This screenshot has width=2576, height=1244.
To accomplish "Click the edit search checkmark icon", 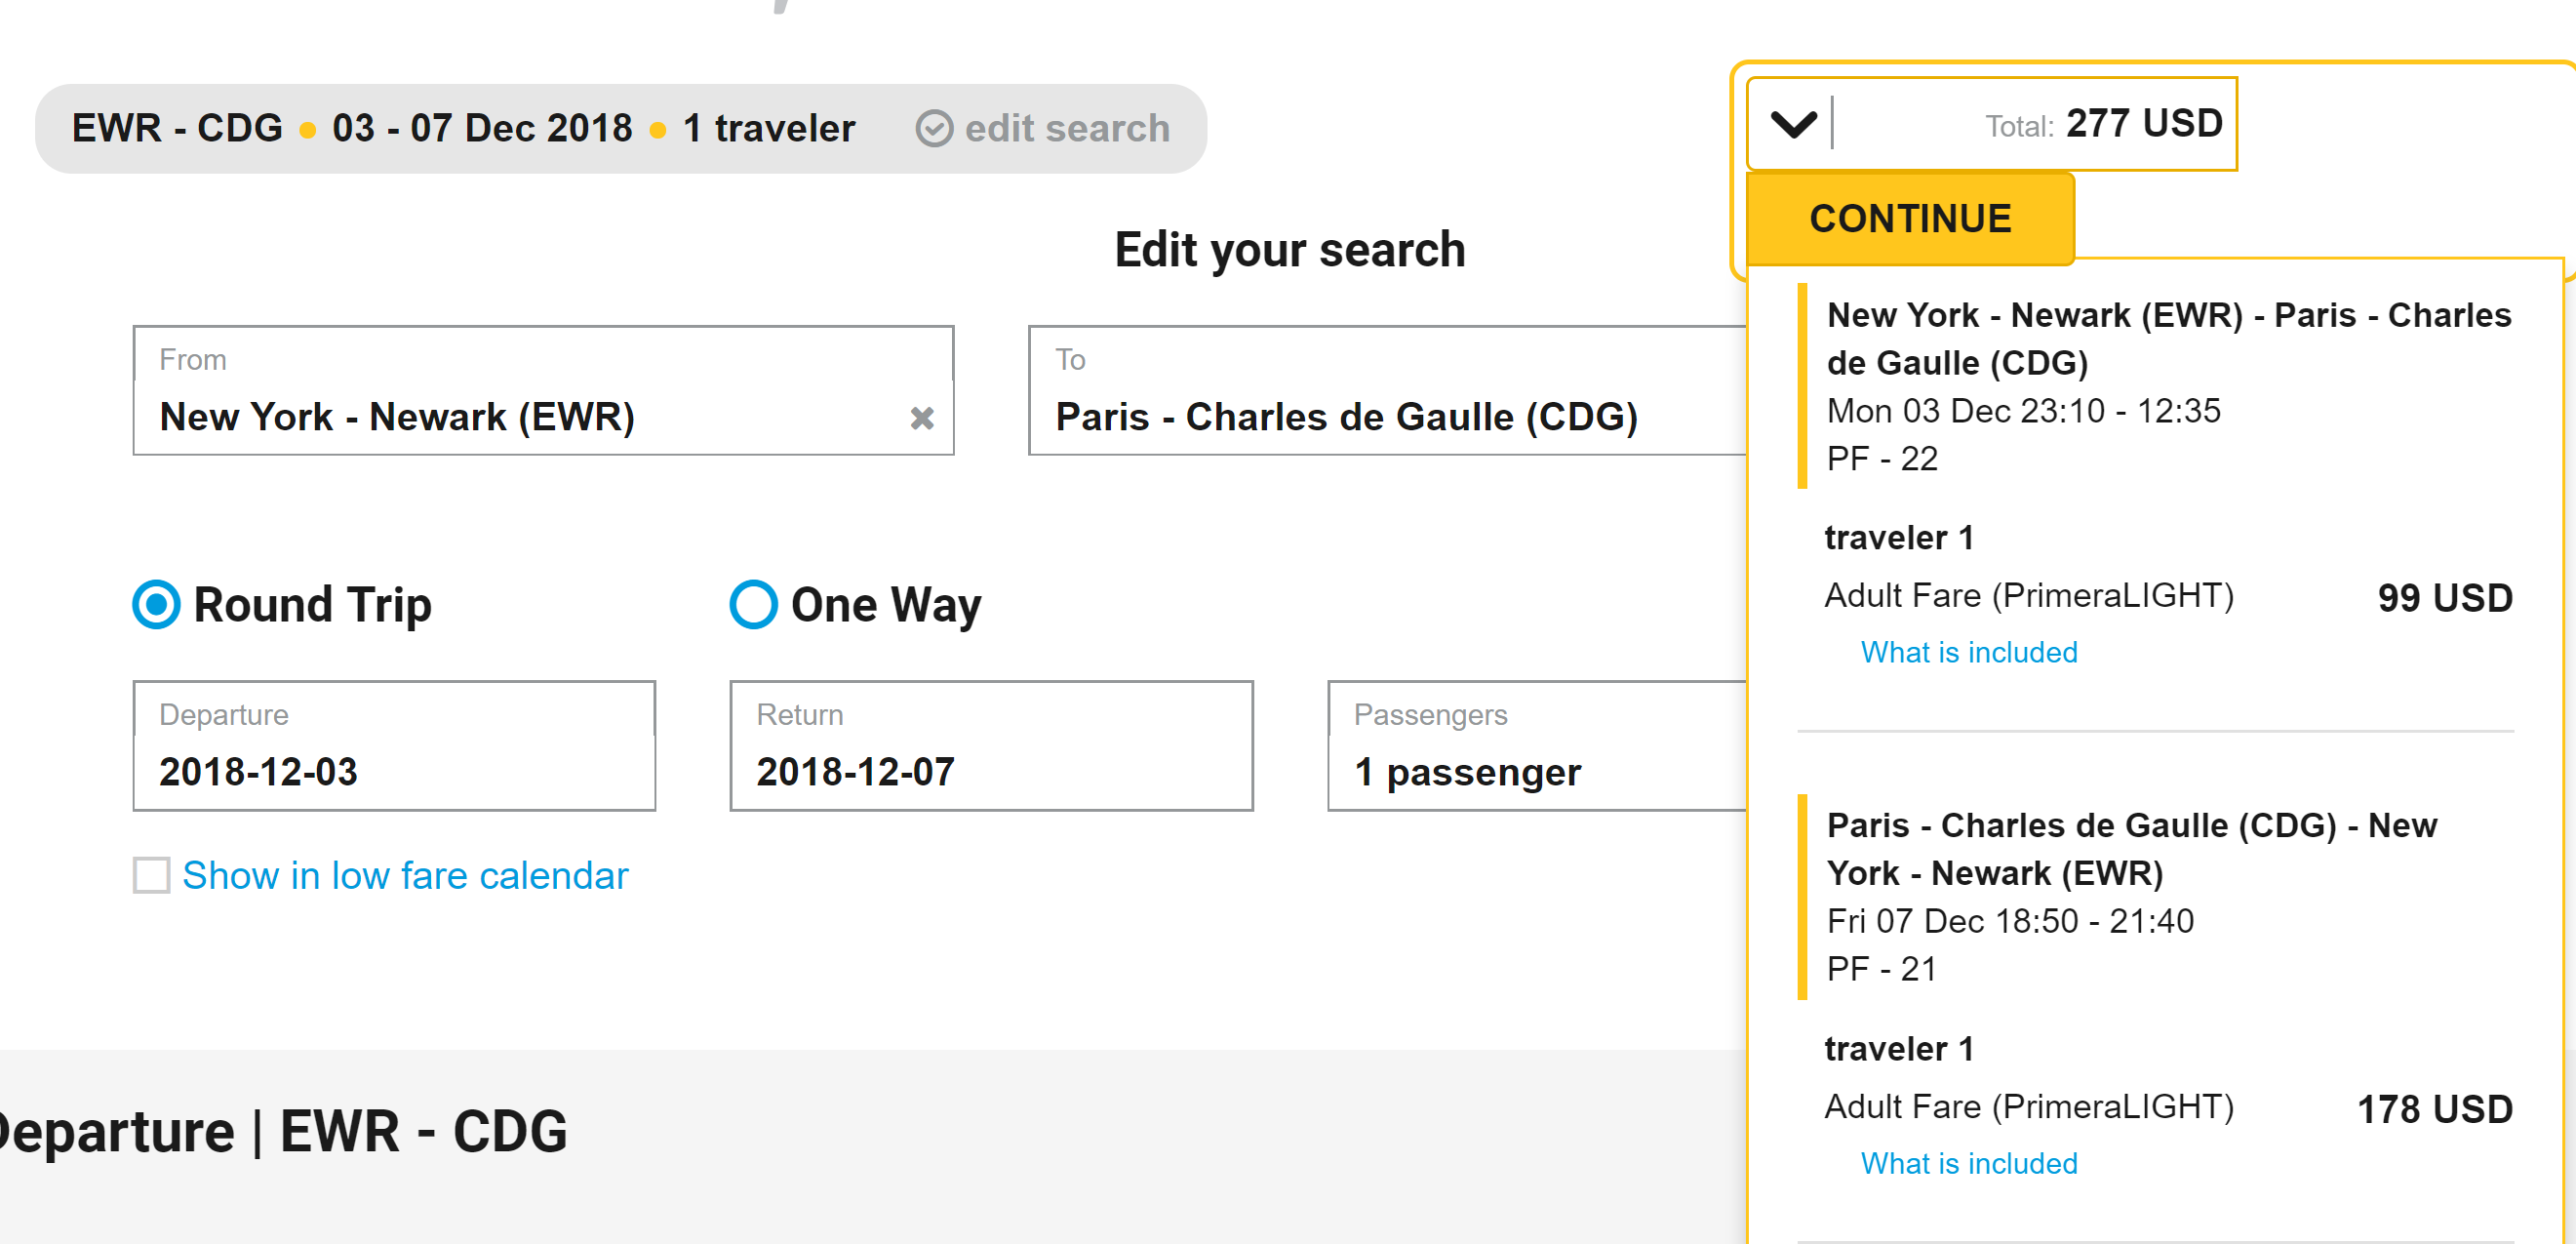I will pyautogui.click(x=934, y=129).
